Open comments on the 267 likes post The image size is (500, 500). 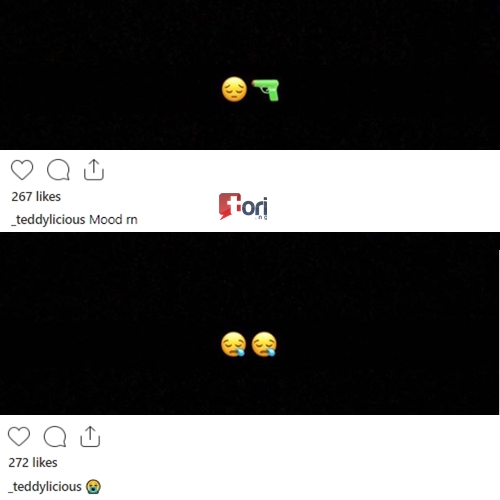click(x=58, y=170)
